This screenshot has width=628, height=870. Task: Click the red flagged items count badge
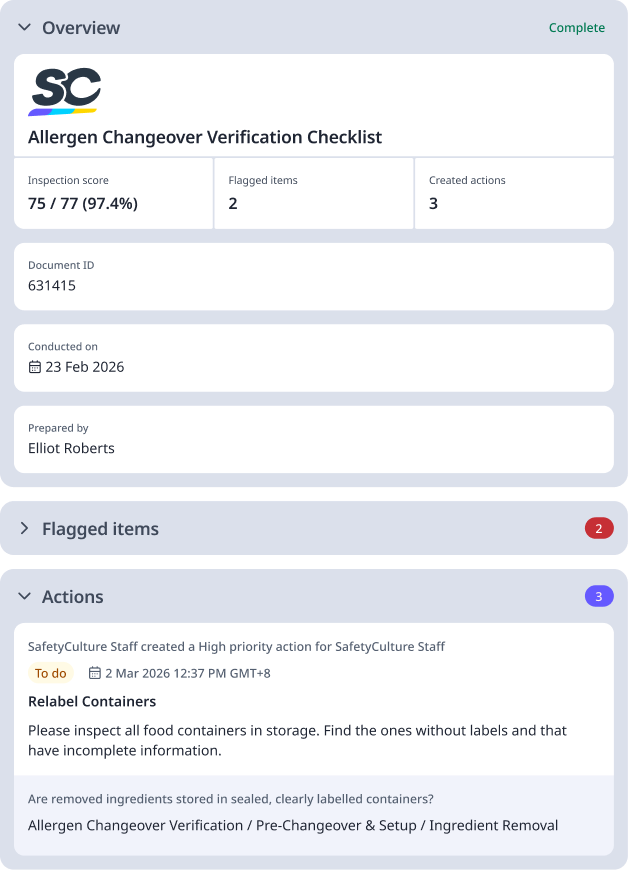tap(599, 529)
